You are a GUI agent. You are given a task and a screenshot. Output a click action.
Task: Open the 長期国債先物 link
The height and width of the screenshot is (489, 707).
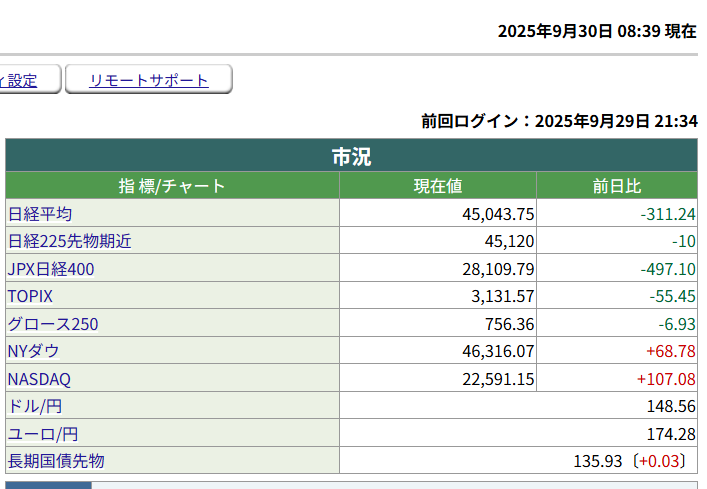[x=56, y=461]
